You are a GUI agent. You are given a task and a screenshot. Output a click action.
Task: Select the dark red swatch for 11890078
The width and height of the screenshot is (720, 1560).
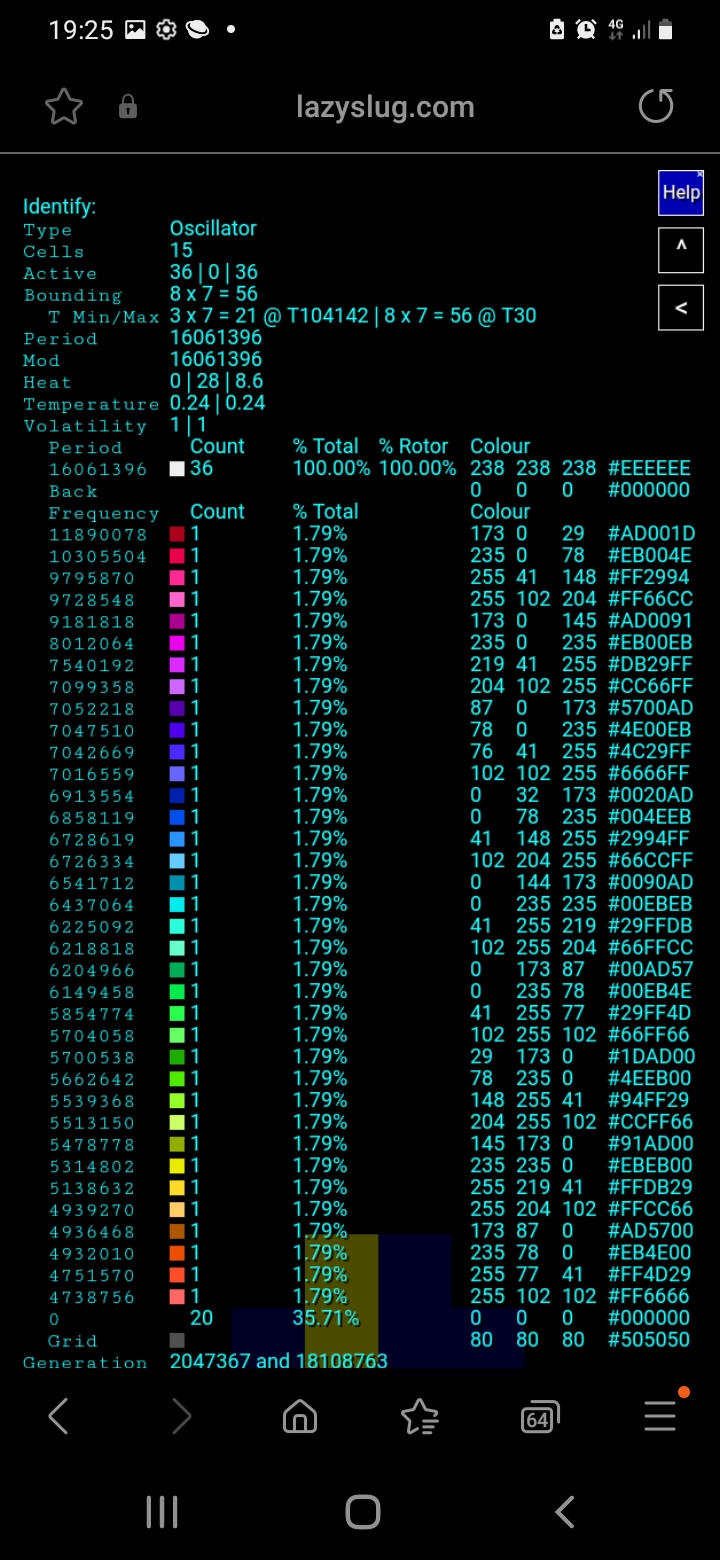click(x=177, y=534)
